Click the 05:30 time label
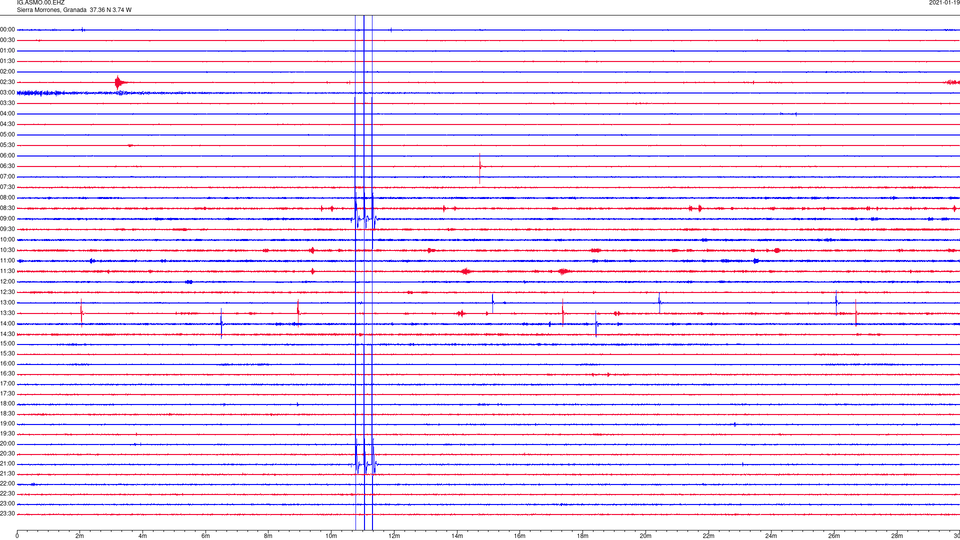 point(7,145)
